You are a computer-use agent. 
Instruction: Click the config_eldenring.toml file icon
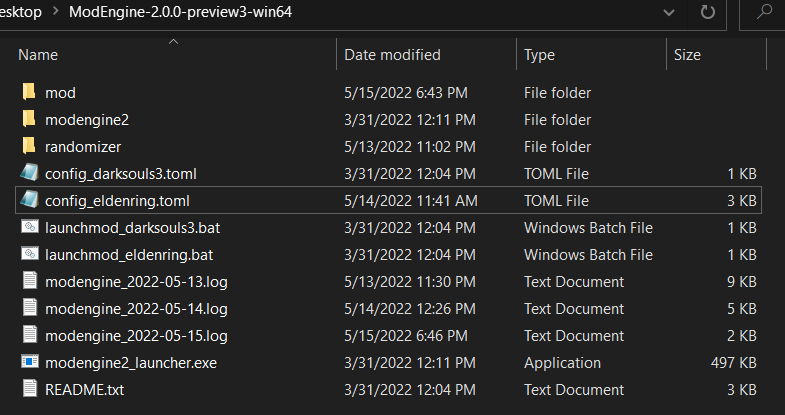click(29, 201)
